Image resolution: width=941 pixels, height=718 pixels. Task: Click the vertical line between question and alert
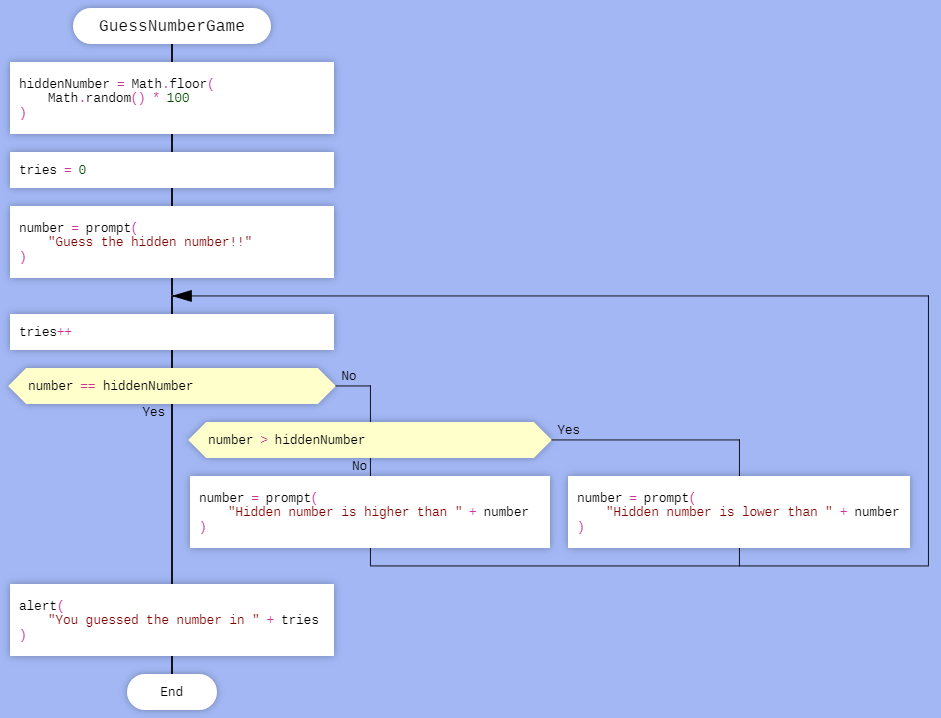click(172, 500)
